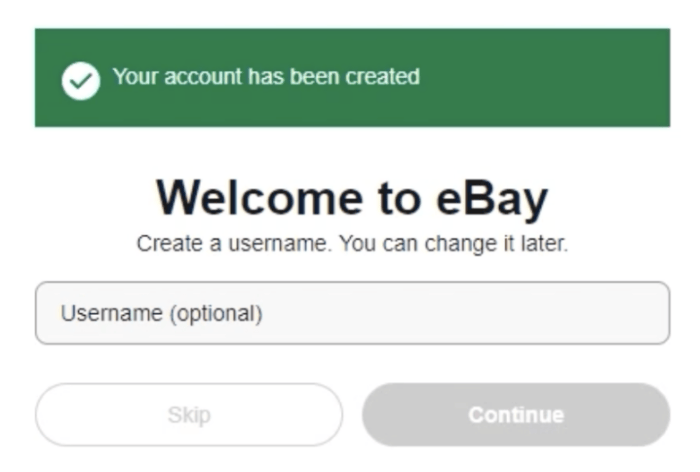Click the "Continue" label on the gray button
Screen dimensions: 700x472
pyautogui.click(x=515, y=414)
